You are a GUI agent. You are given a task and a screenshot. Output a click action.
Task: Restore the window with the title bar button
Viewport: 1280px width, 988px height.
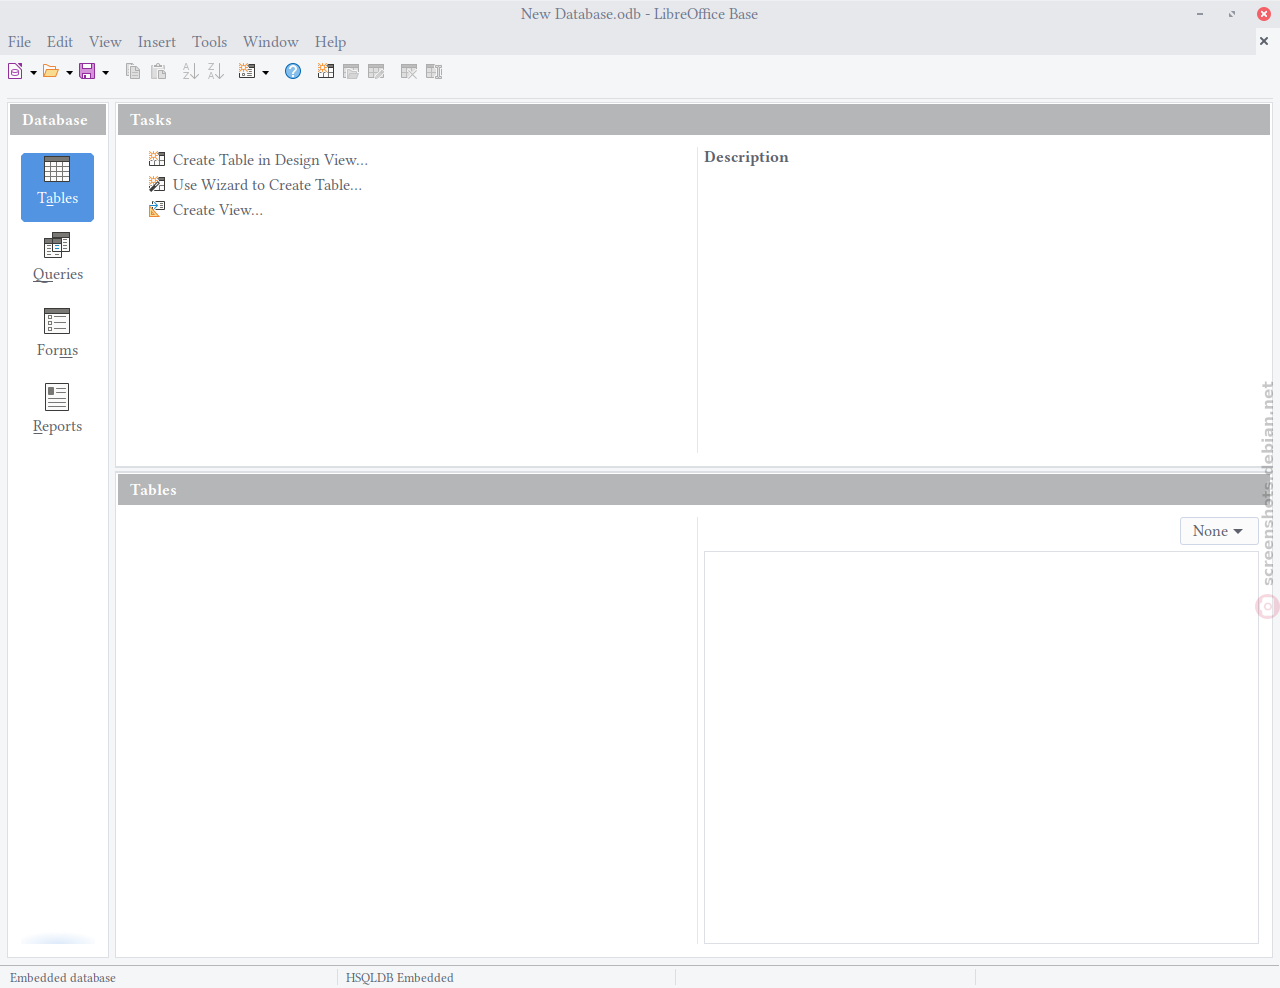pyautogui.click(x=1232, y=14)
